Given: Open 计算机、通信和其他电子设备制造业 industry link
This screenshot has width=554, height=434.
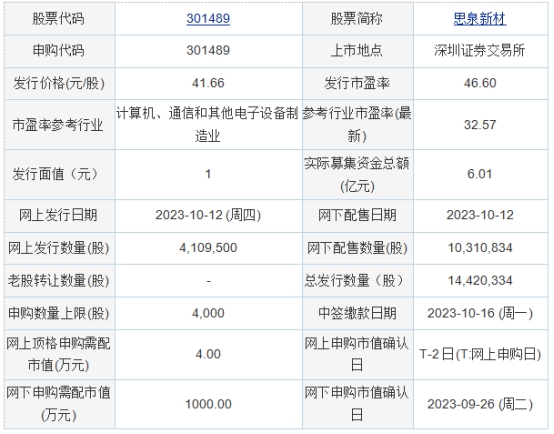Looking at the screenshot, I should pyautogui.click(x=208, y=124).
